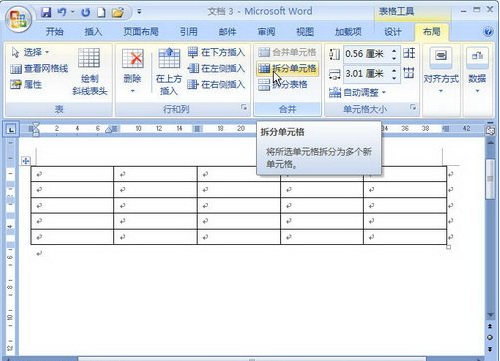Toggle ruler button above vertical scrollbar
Viewport: 500px width, 361px height.
pyautogui.click(x=490, y=130)
